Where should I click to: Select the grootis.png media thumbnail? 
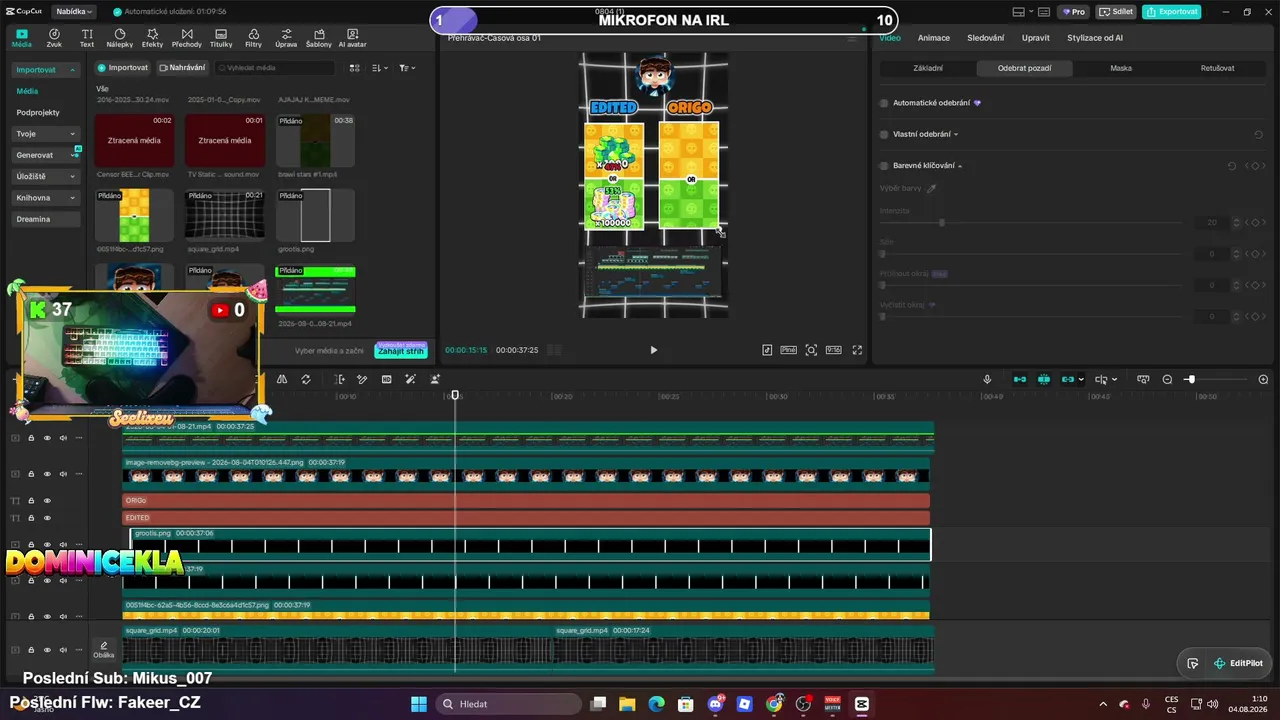(x=315, y=215)
